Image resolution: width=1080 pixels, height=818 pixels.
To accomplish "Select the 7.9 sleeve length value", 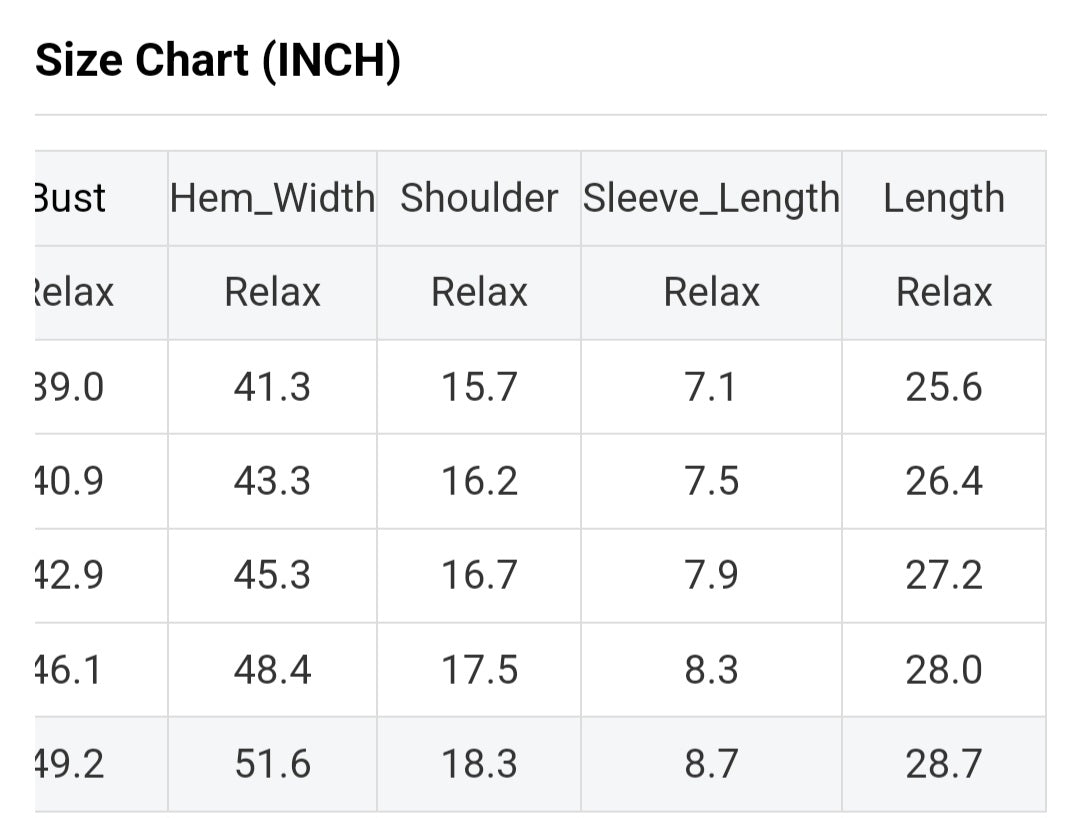I will [711, 575].
